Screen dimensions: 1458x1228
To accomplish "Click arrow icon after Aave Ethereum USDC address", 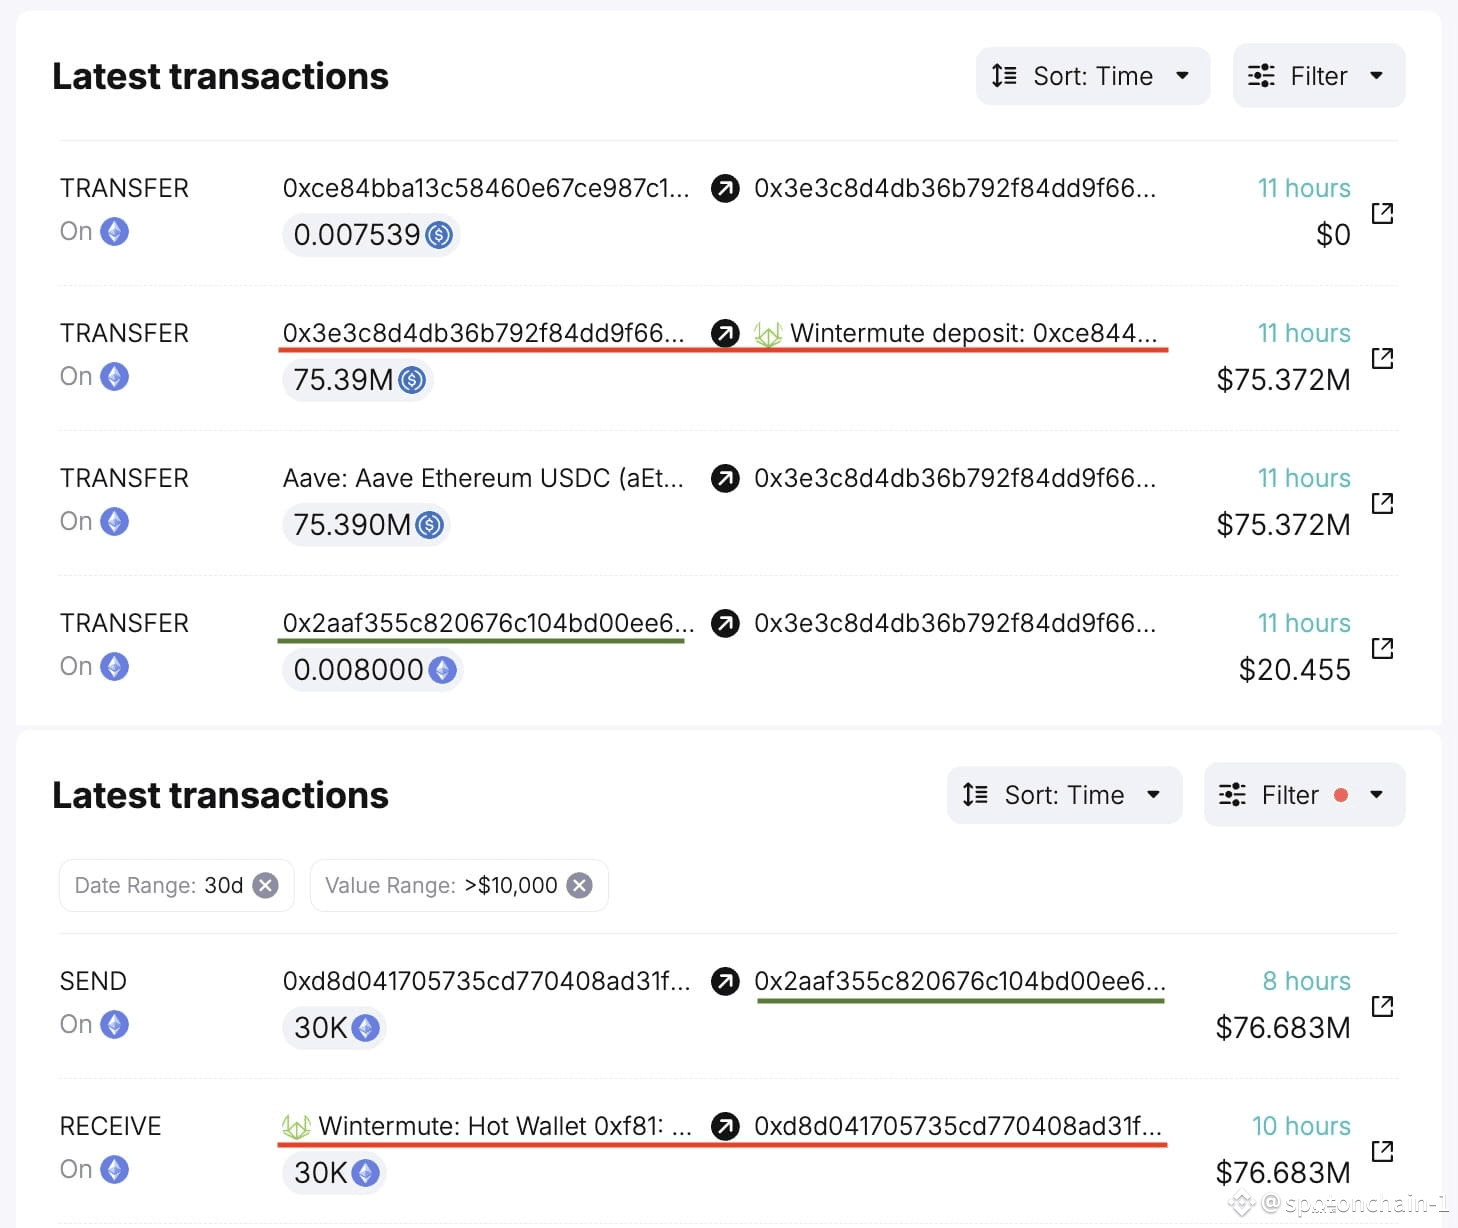I will pyautogui.click(x=725, y=479).
